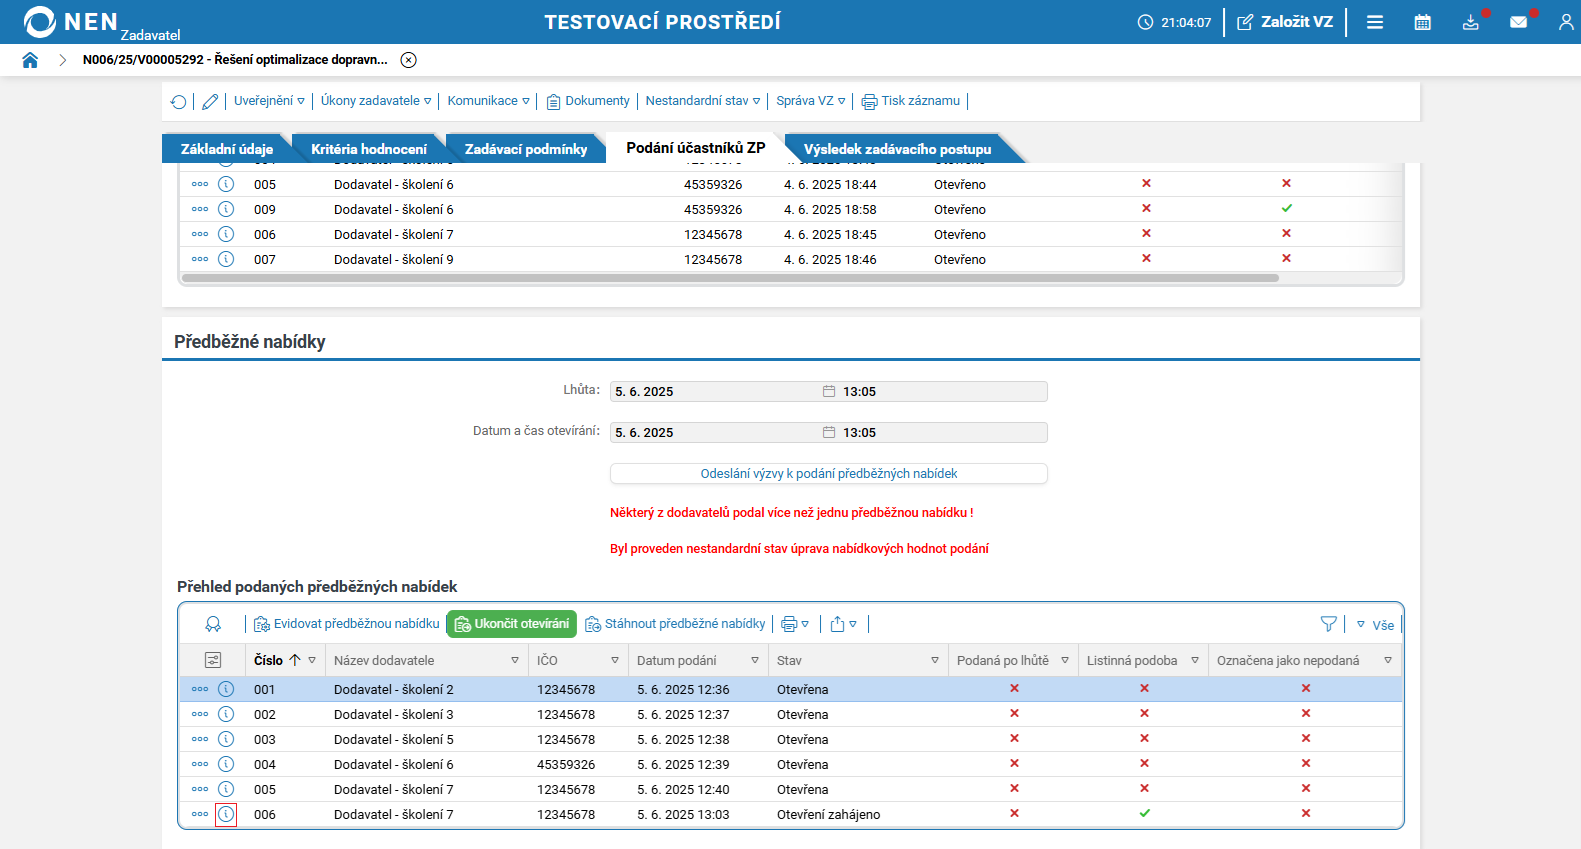Show info for upper row 006
Viewport: 1581px width, 849px height.
click(226, 234)
